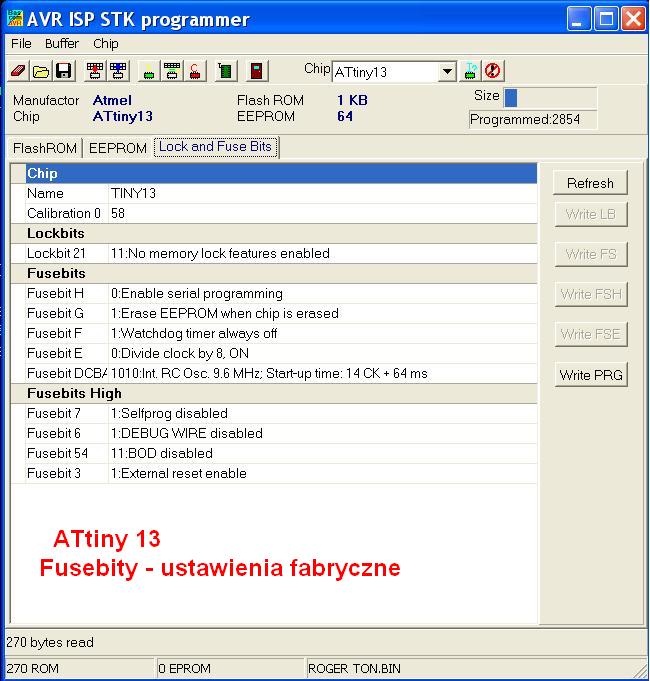Click the red-arrow write buffer to chip icon
Screen dimensions: 650x681
tap(95, 70)
